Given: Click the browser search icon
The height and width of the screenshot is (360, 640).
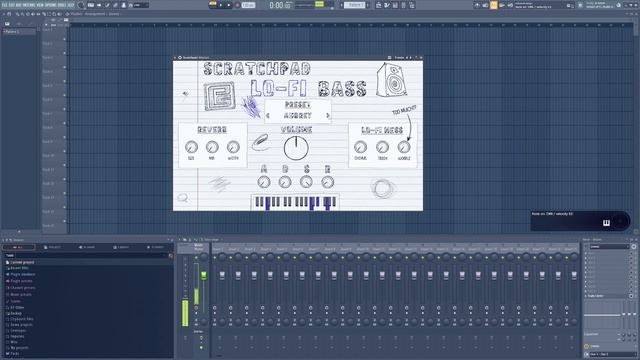Looking at the screenshot, I should pyautogui.click(x=171, y=256).
